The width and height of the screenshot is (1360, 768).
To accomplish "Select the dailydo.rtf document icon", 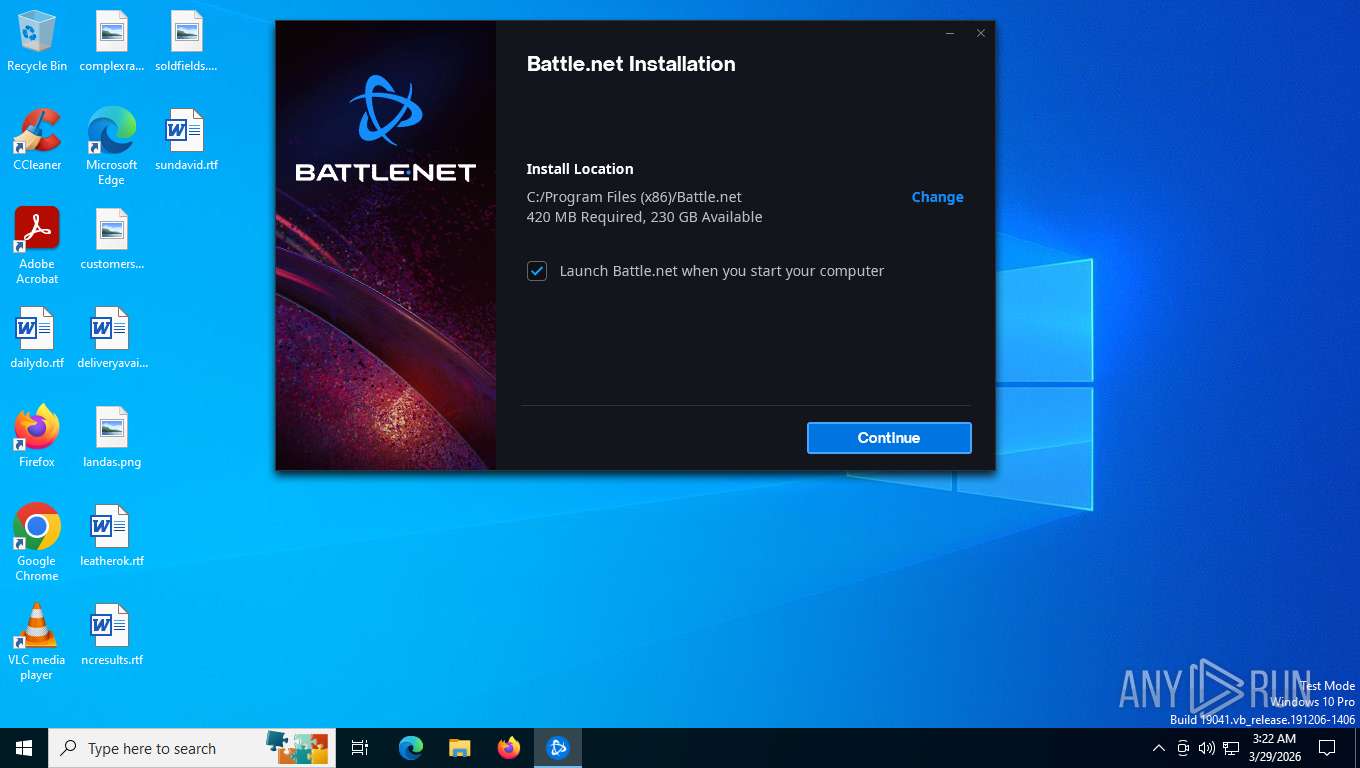I will tap(37, 338).
